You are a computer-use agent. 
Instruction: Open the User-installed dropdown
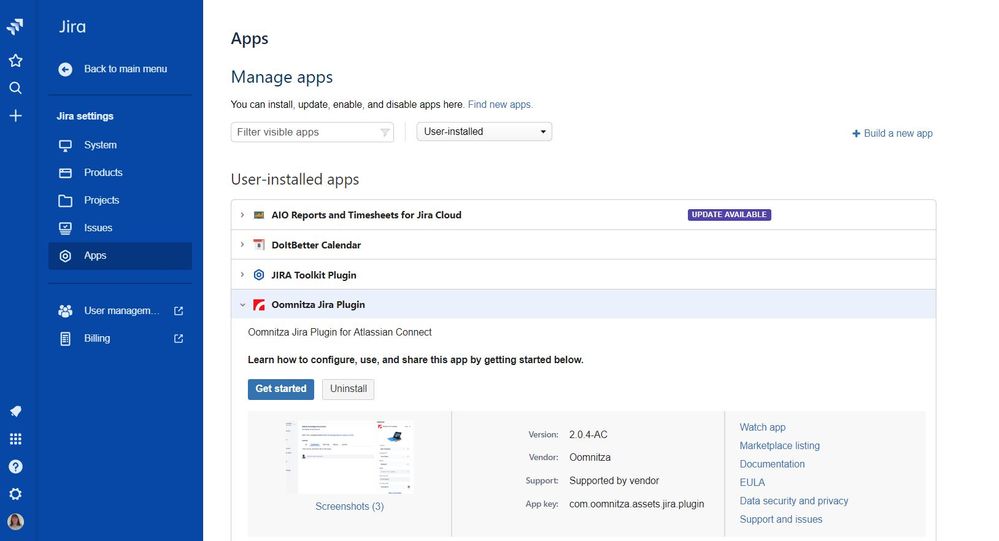[484, 131]
